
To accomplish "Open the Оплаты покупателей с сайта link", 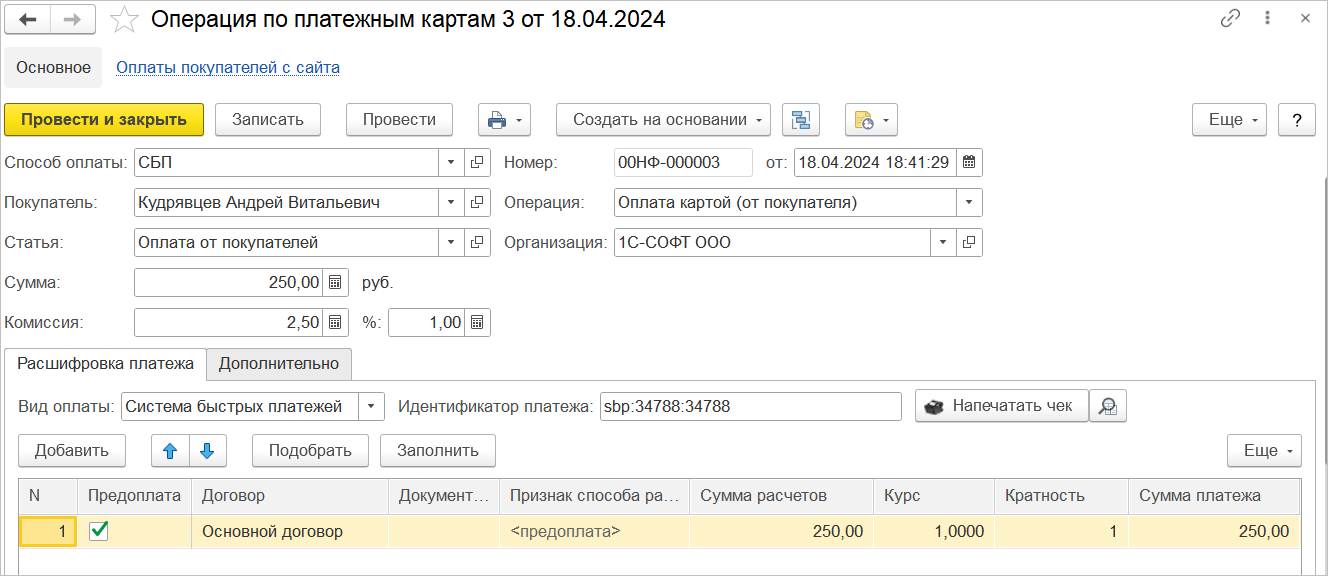I will point(228,68).
